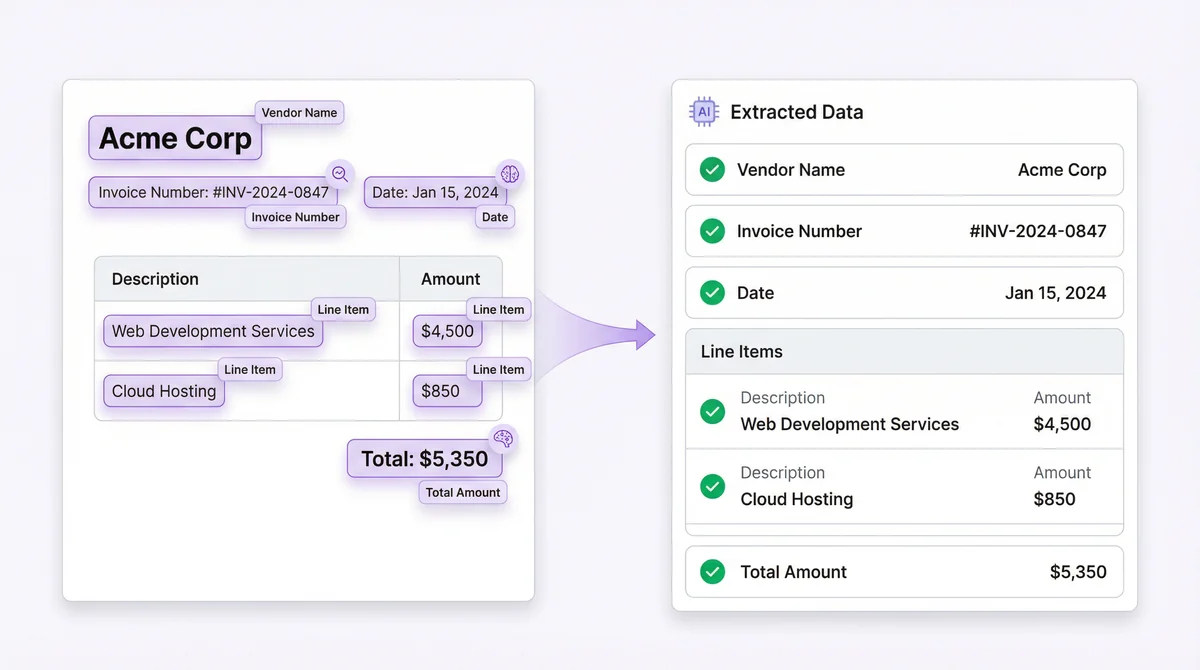Select the Line Item tag above Web Development Services
Viewport: 1200px width, 670px height.
click(343, 310)
